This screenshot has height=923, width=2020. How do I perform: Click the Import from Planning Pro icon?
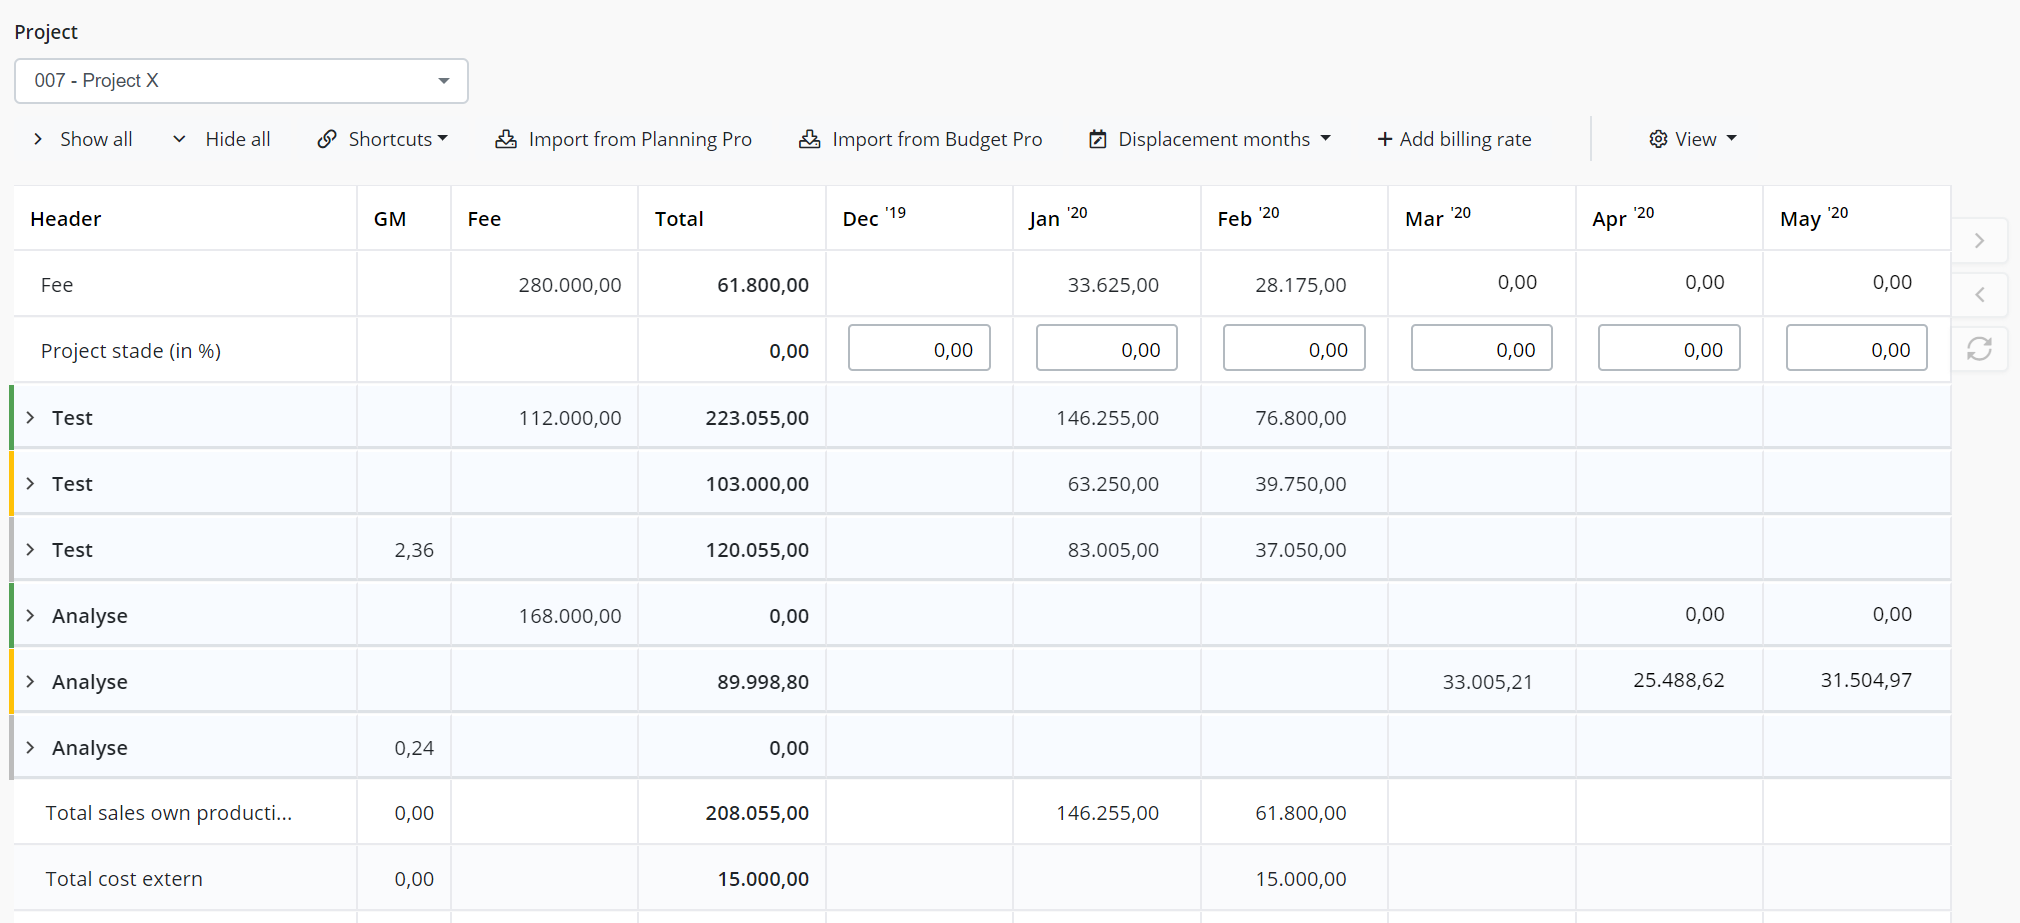(x=506, y=139)
